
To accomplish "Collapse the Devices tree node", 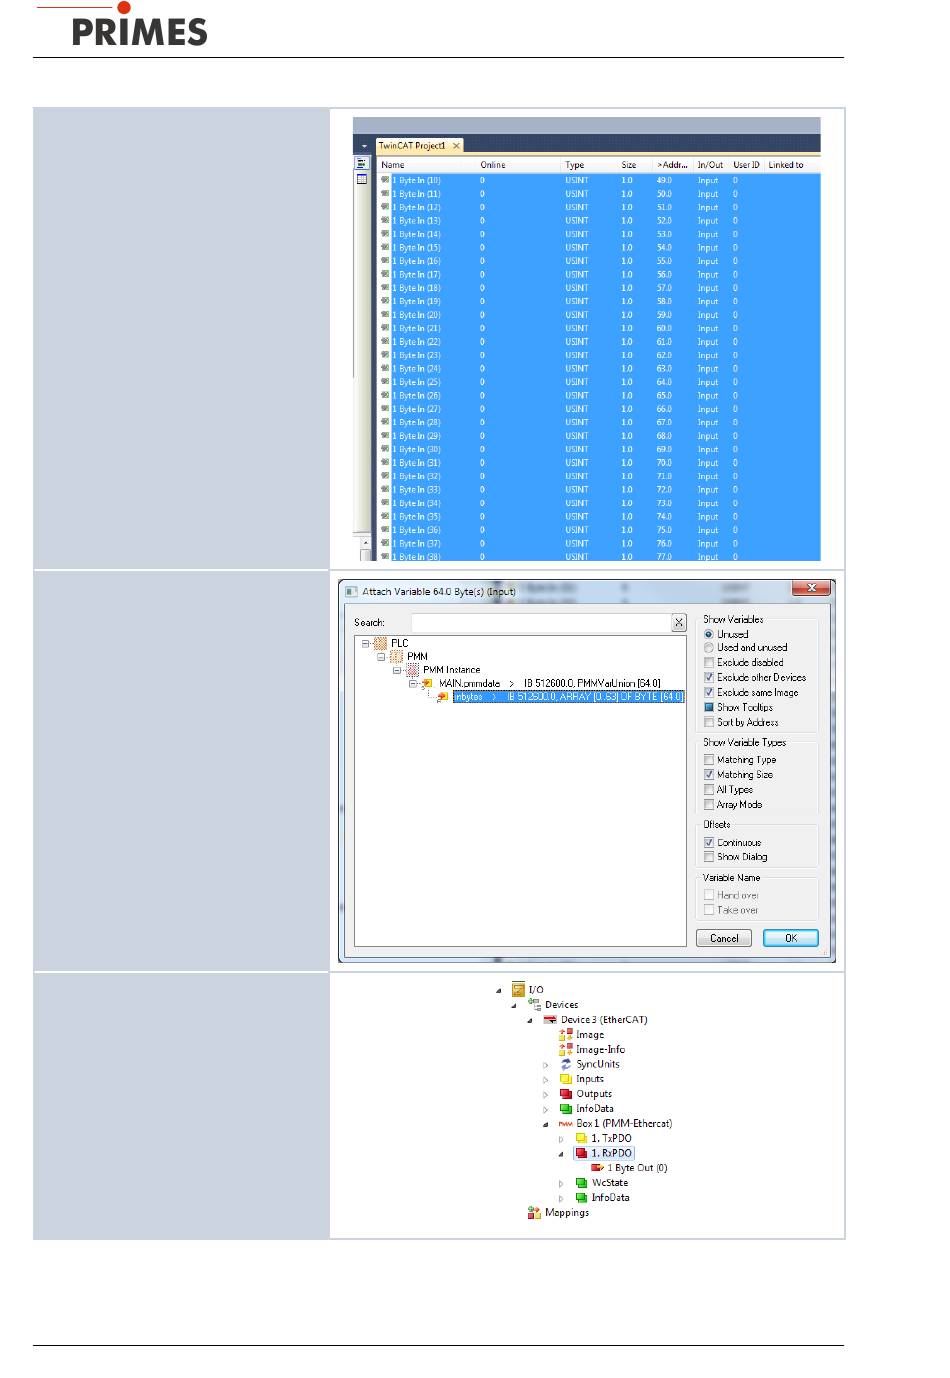I will (514, 1006).
